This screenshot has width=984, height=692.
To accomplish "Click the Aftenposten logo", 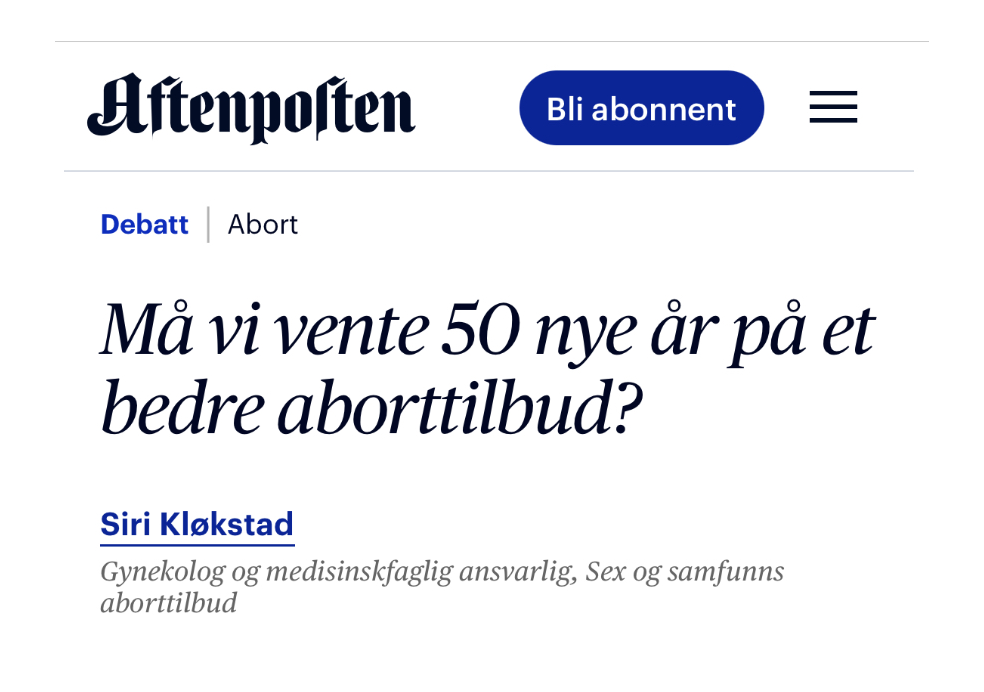I will coord(250,108).
